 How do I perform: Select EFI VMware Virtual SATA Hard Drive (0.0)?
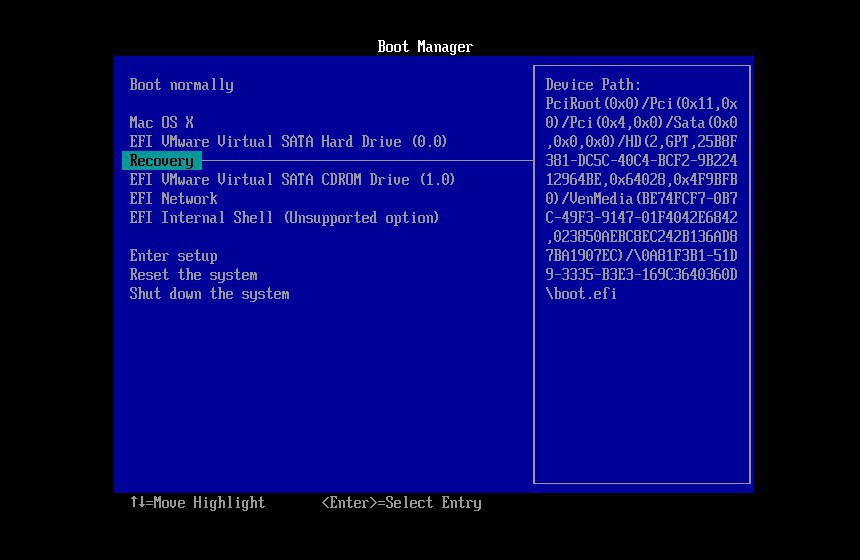point(288,142)
